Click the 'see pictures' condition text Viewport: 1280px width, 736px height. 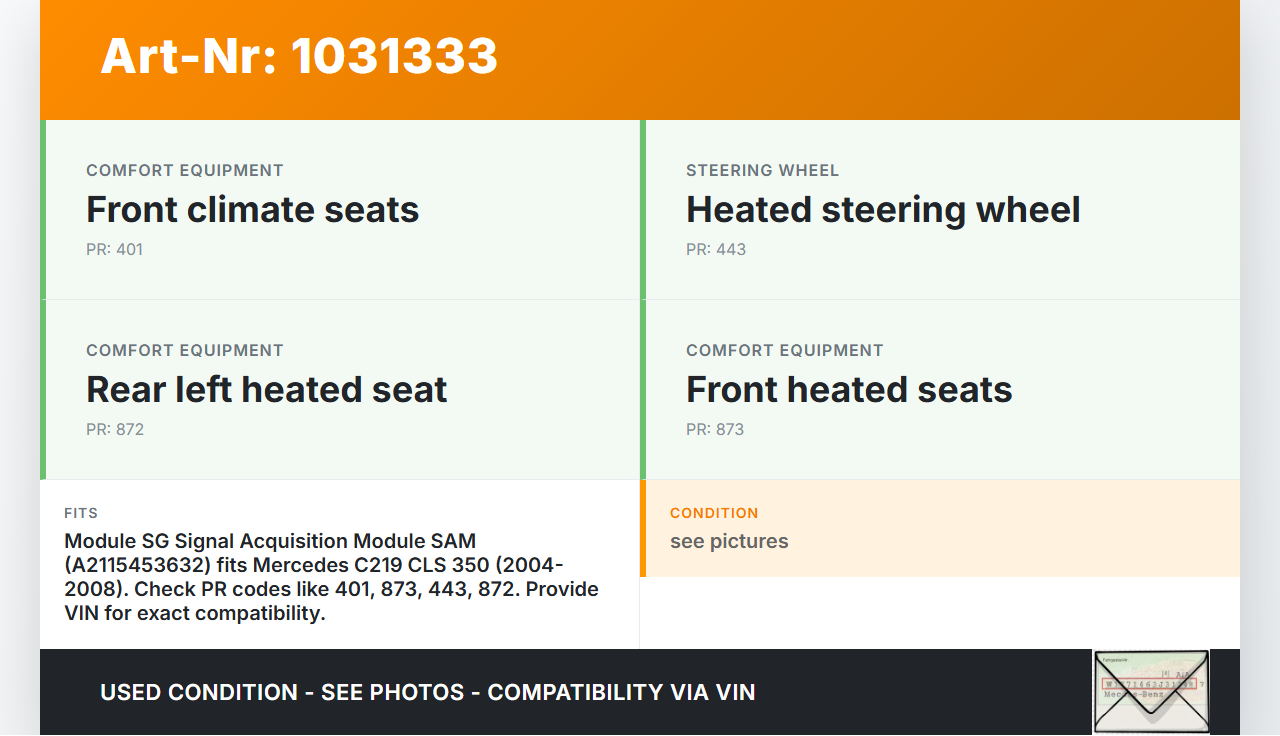[729, 541]
